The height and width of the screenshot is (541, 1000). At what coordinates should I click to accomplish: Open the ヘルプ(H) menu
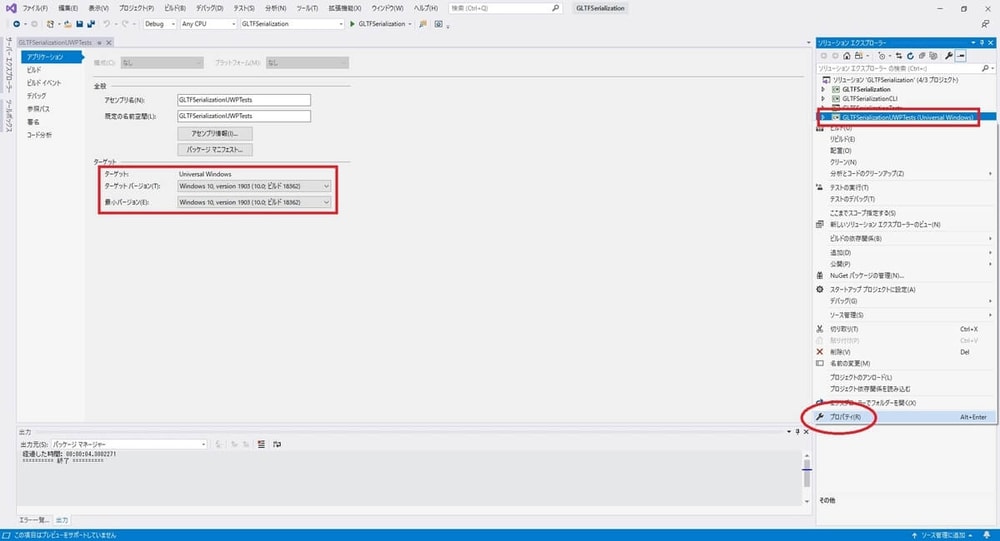425,8
